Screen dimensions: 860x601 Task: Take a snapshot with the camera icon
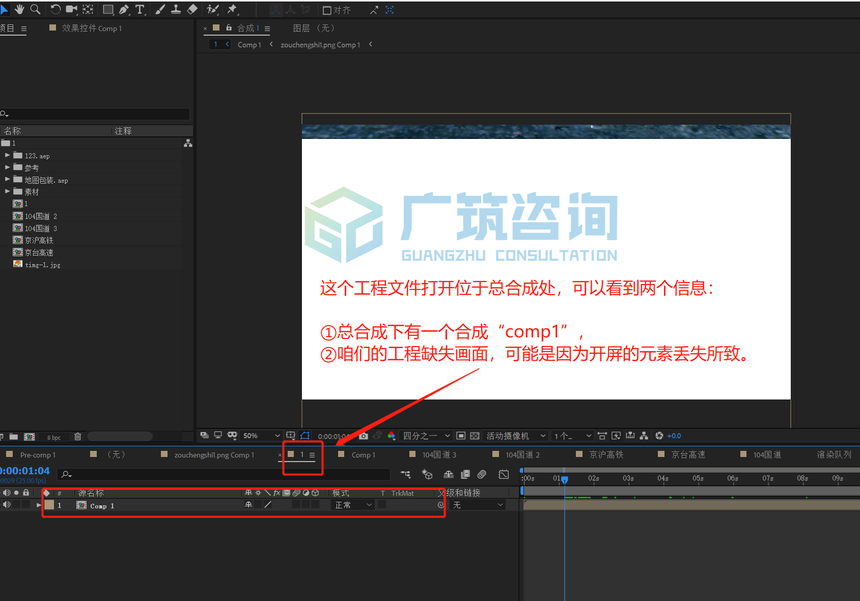(x=363, y=436)
